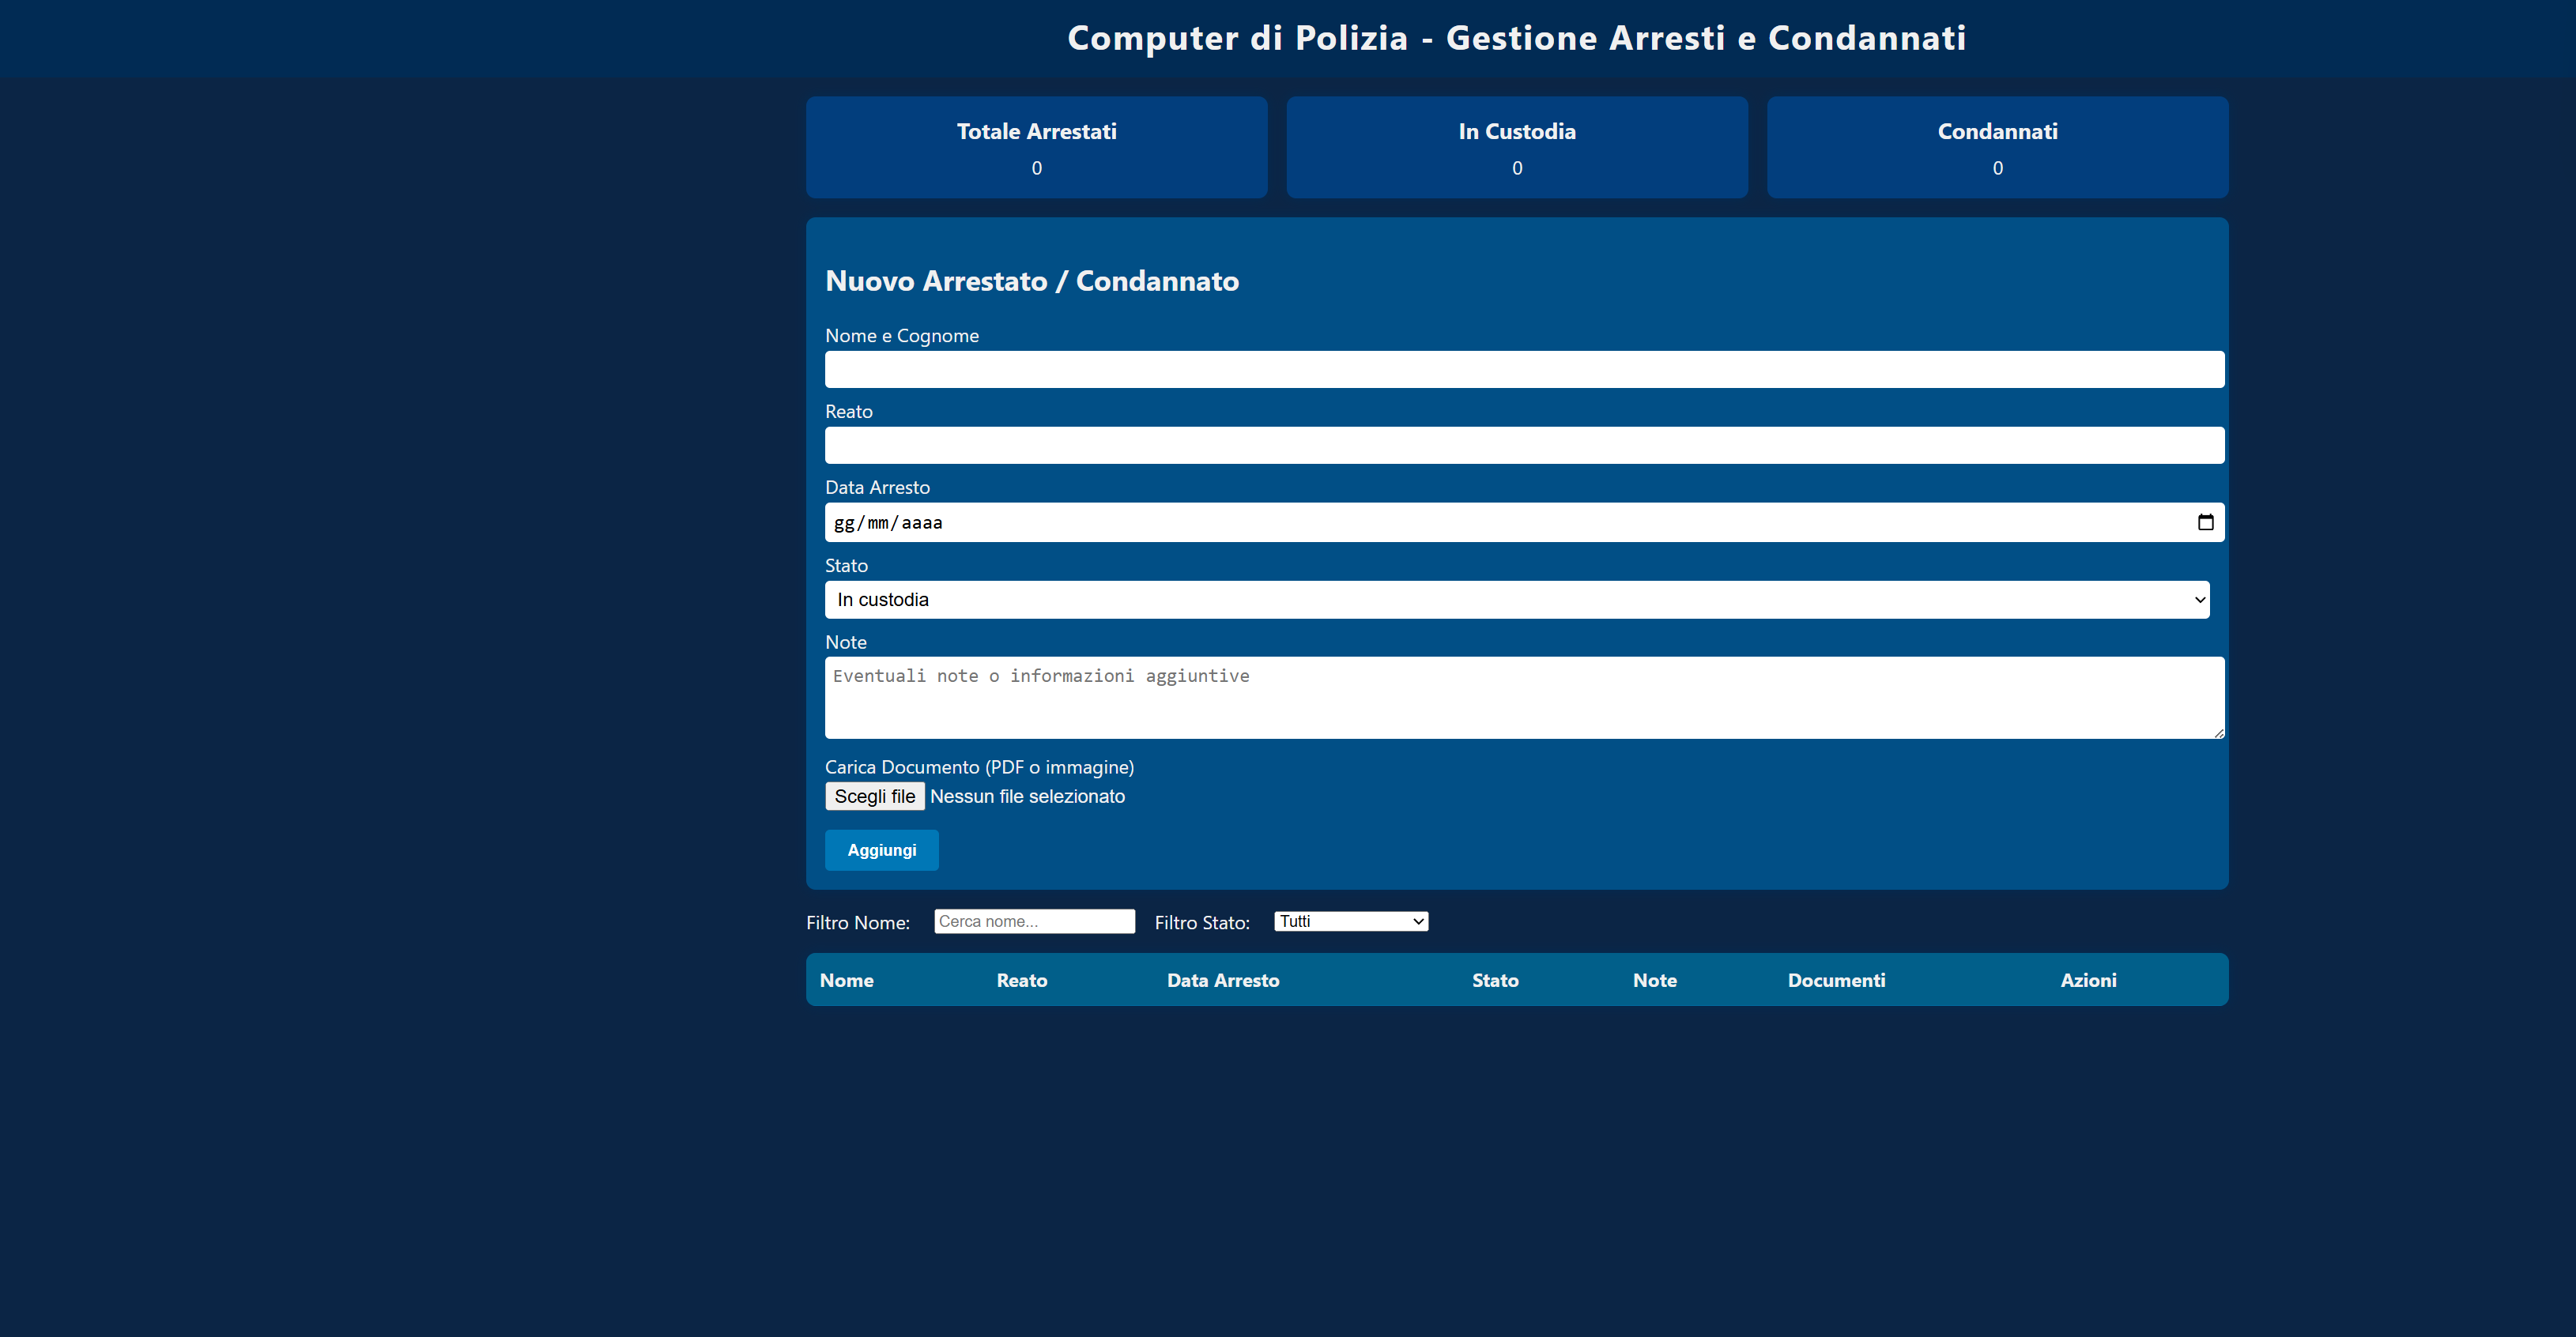Screen dimensions: 2576x1337
Task: Click the Nuovo Arrestato / Condannato heading
Action: tap(1032, 281)
